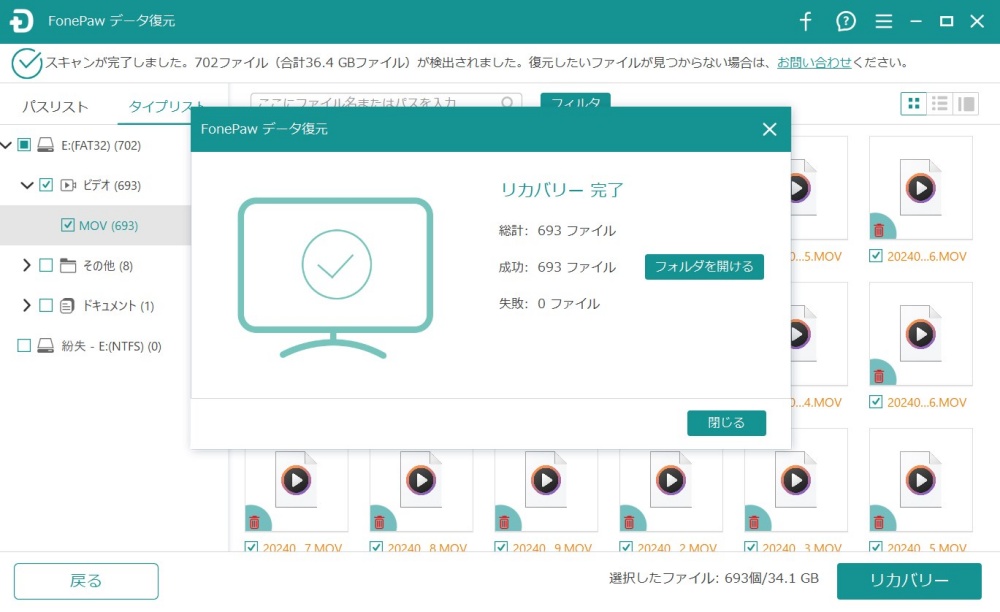Click the deleted trash badge on 20240...3.MOV
Screen dimensions: 1000x612
click(x=755, y=520)
